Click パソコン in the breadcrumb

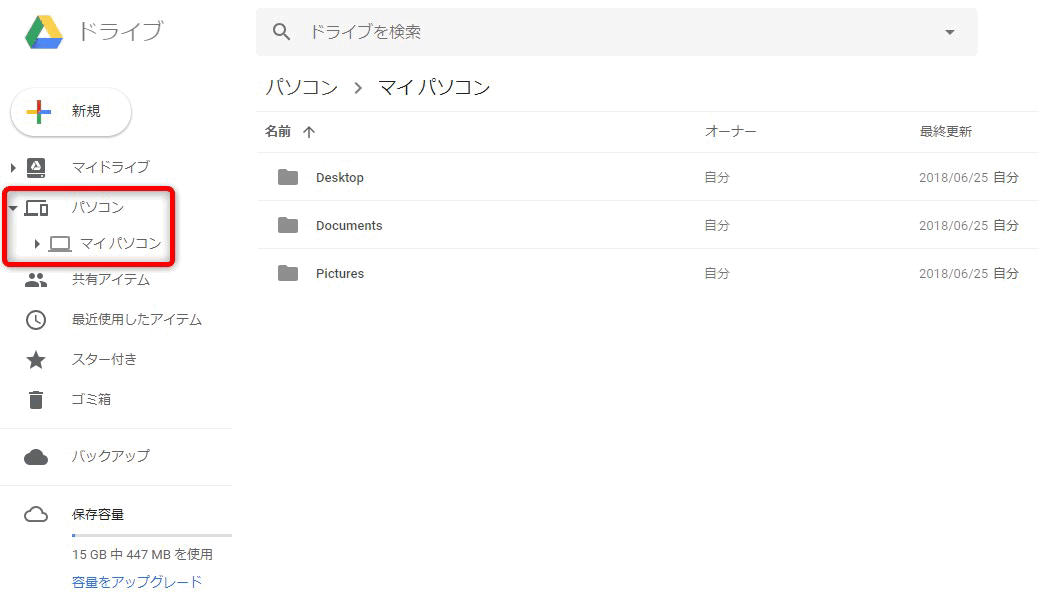point(301,87)
